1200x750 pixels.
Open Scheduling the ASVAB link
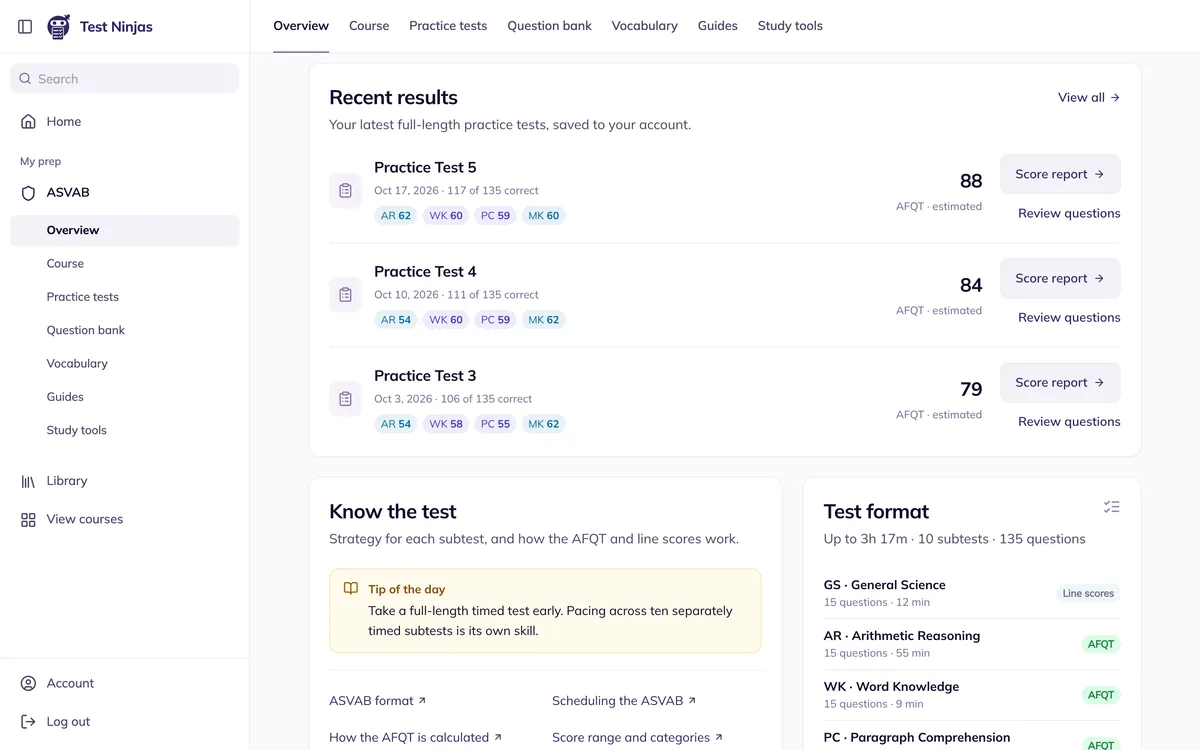pyautogui.click(x=624, y=701)
